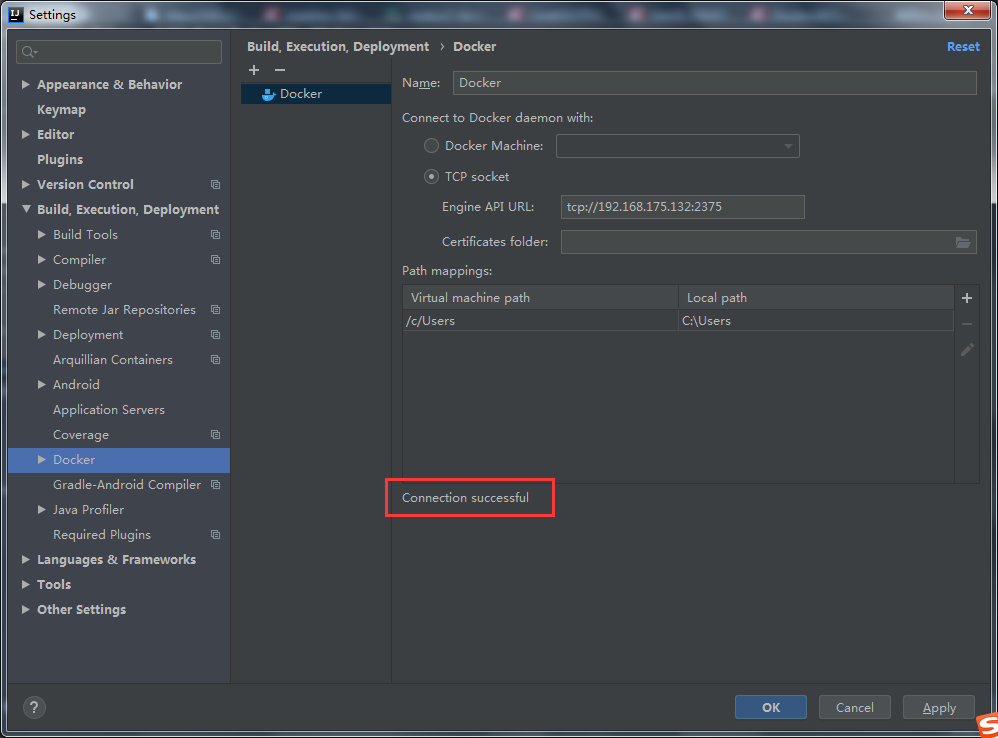Select the C:\Users local path cell

pos(816,321)
